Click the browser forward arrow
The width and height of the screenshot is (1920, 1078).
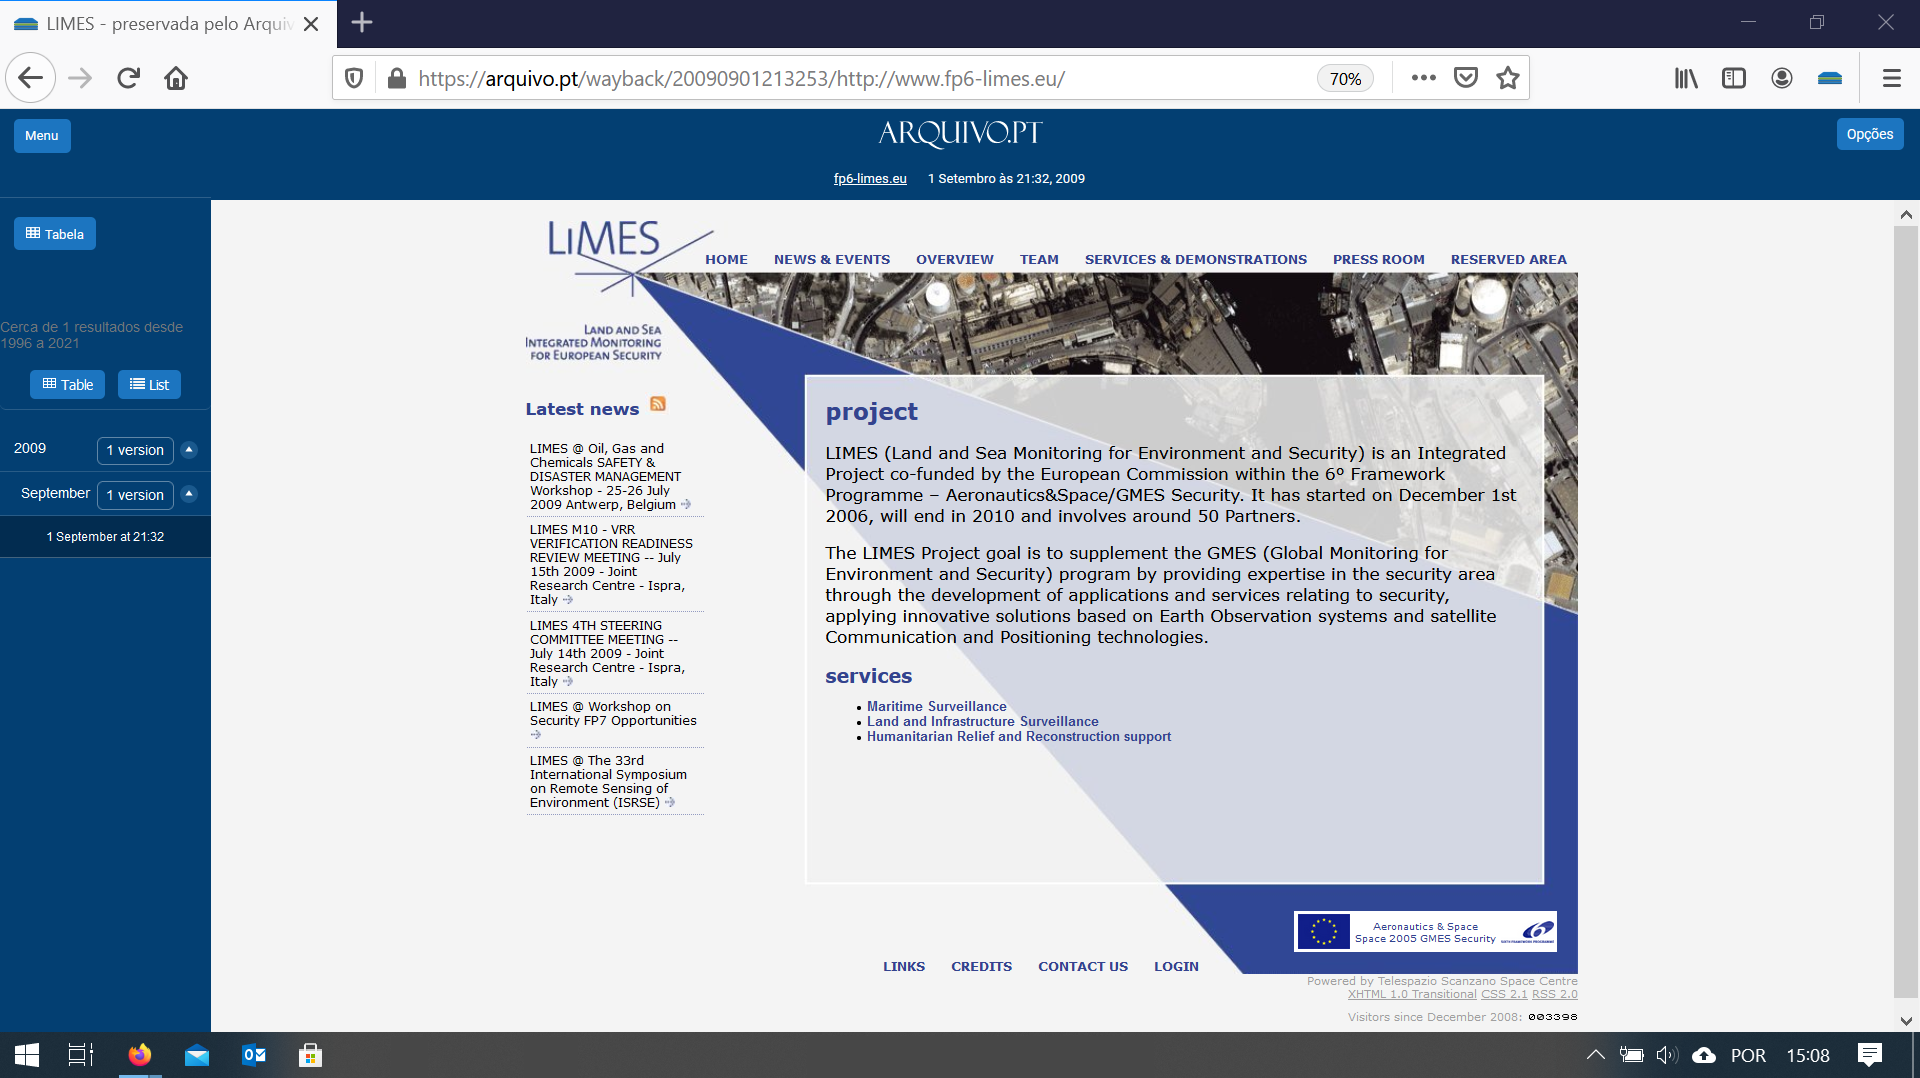(80, 78)
